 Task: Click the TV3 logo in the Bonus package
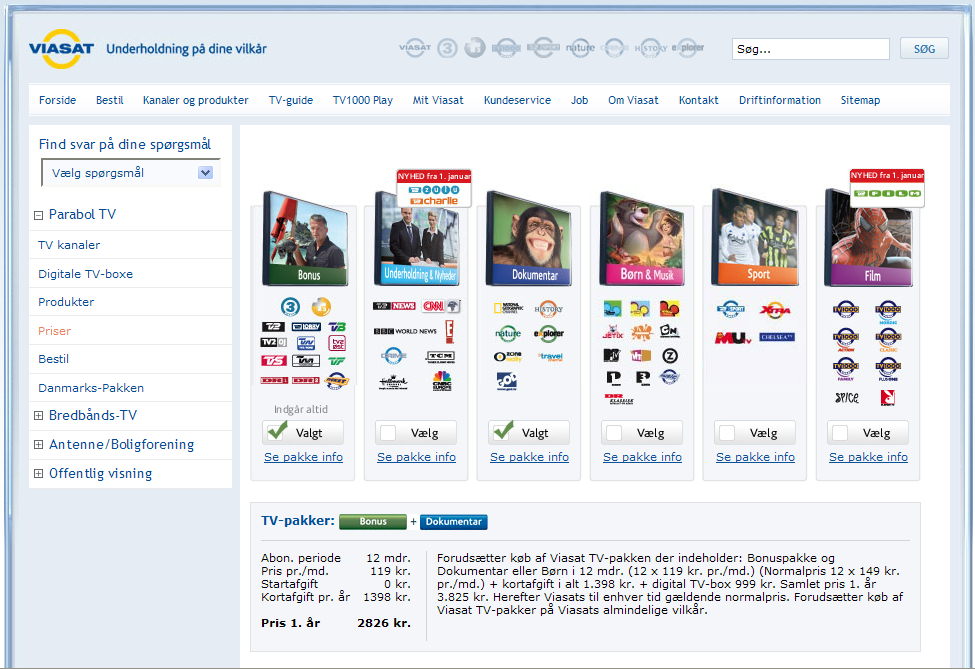click(290, 307)
